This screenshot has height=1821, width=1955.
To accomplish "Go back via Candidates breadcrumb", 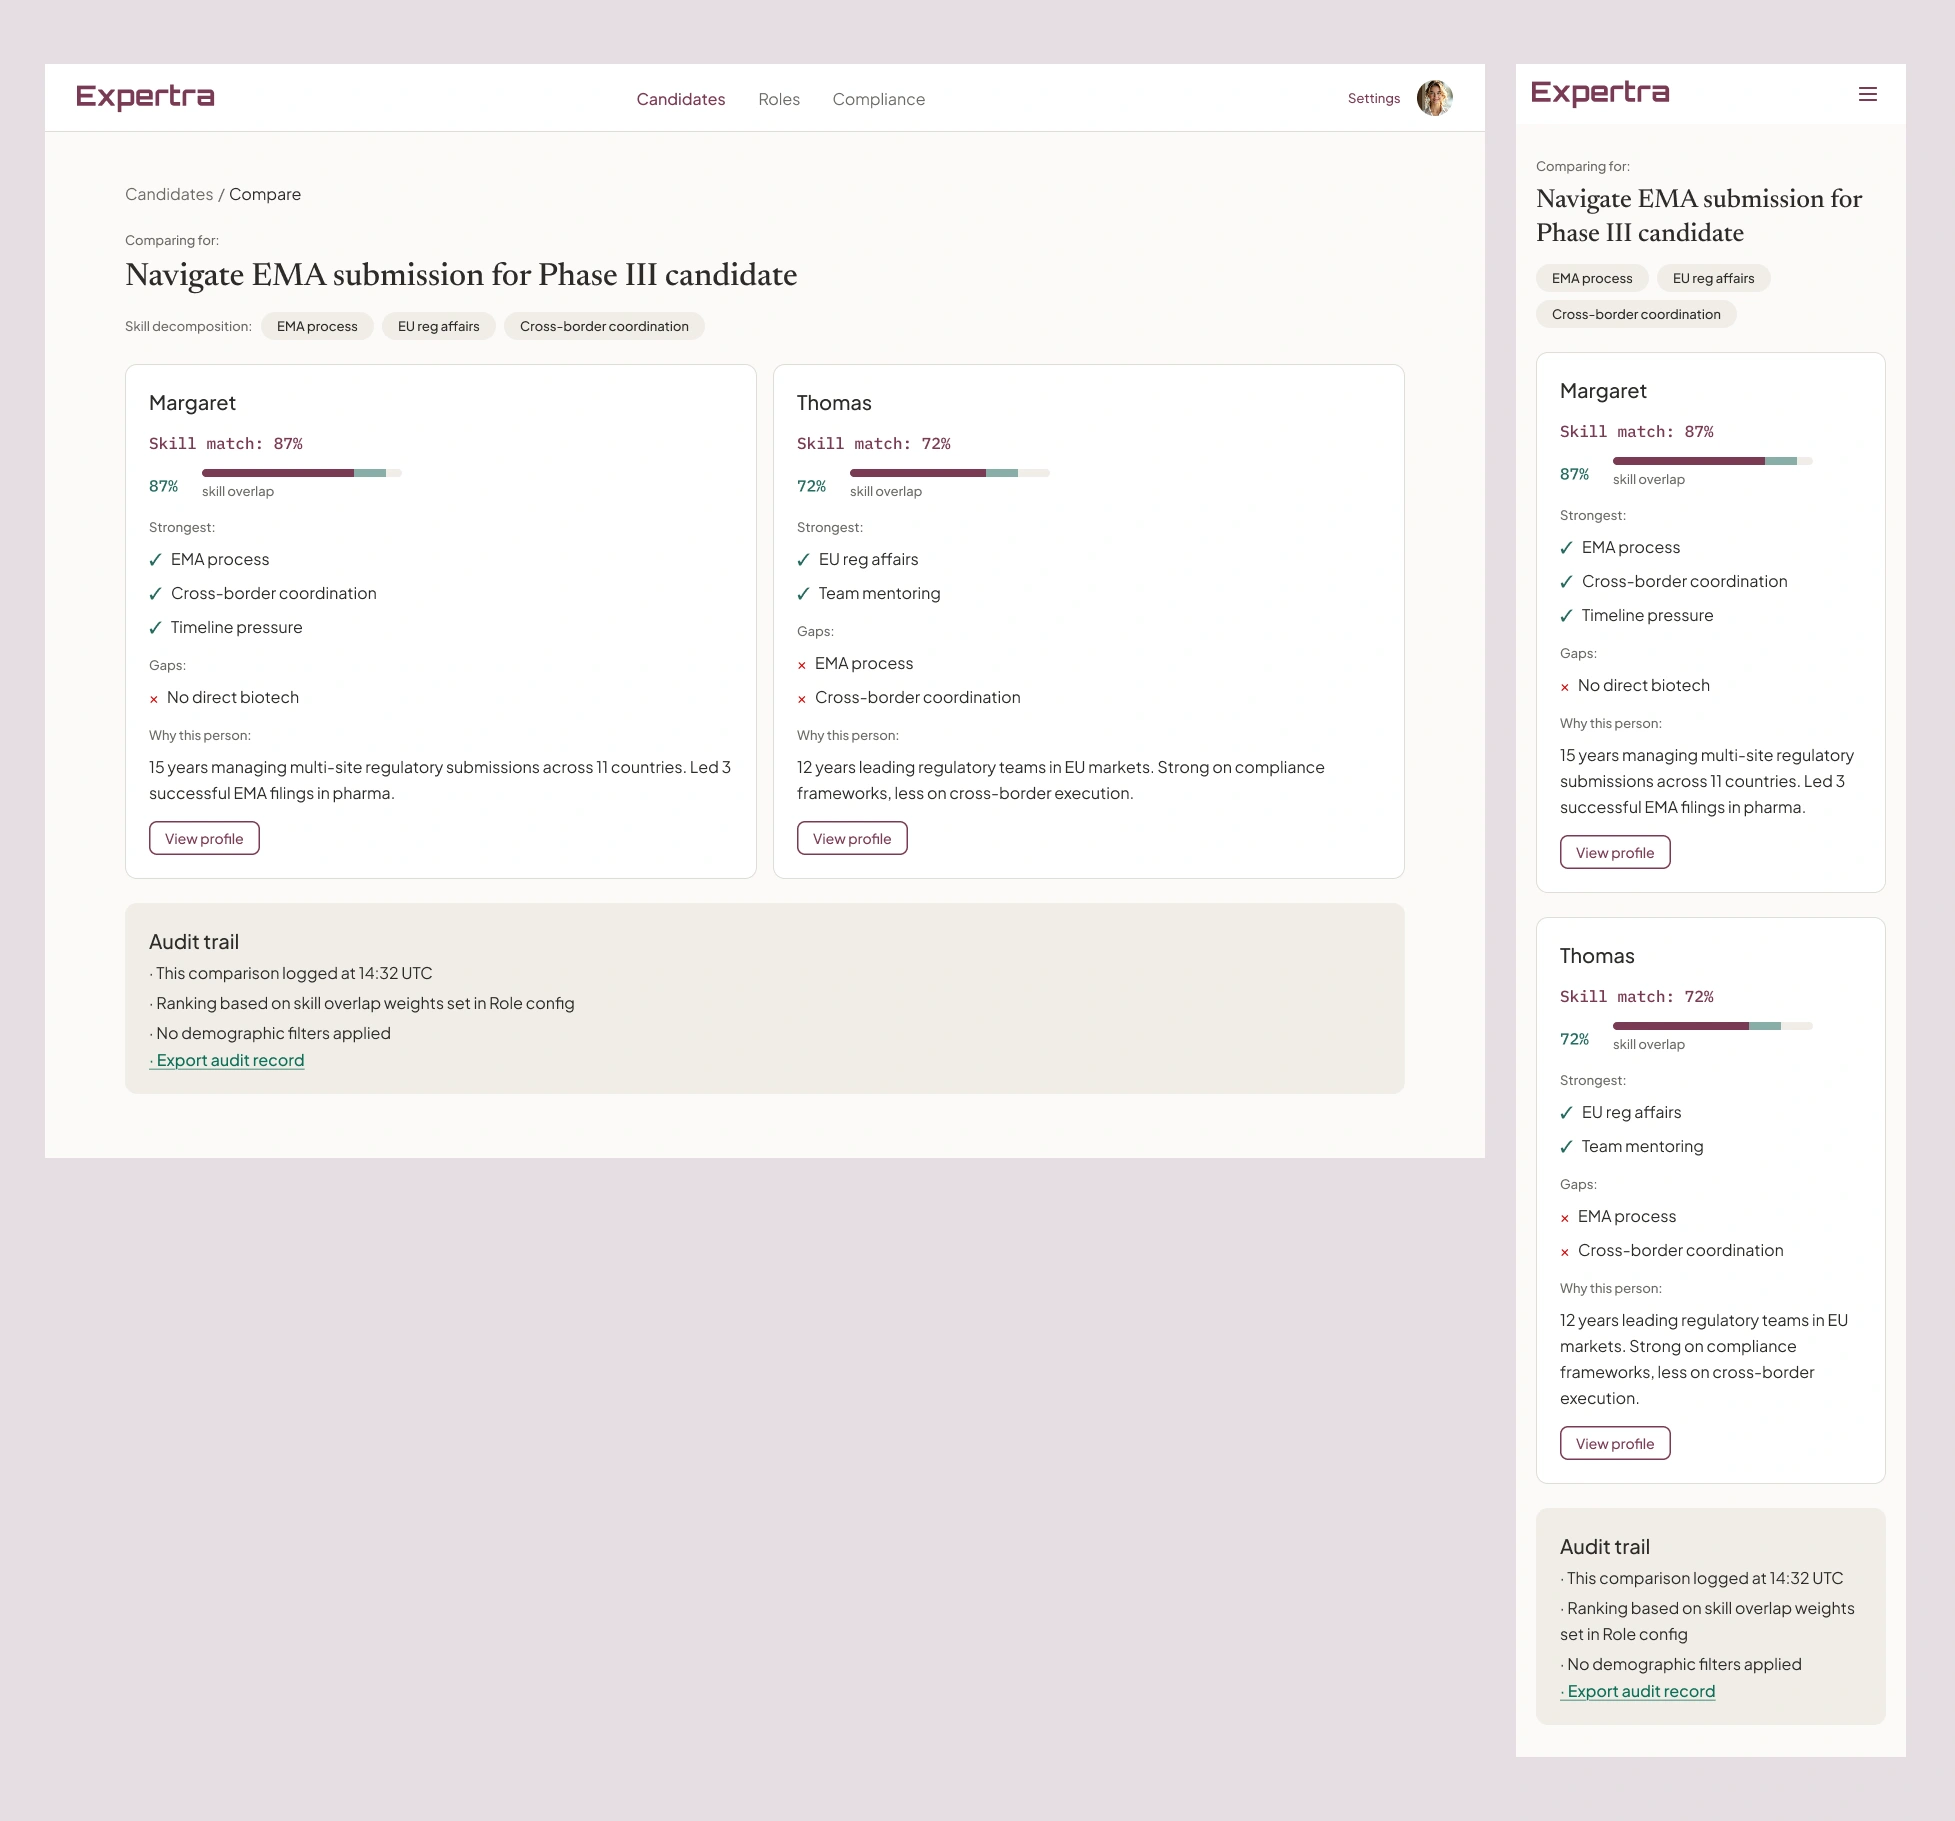I will click(x=169, y=194).
